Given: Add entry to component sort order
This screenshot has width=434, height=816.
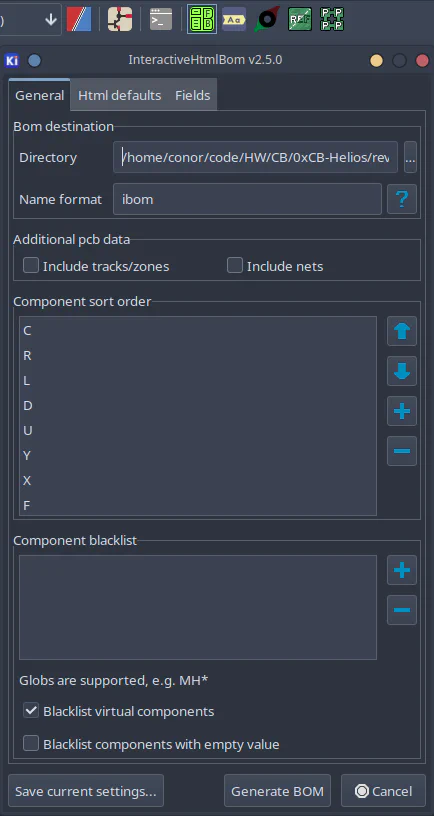Looking at the screenshot, I should click(x=402, y=411).
